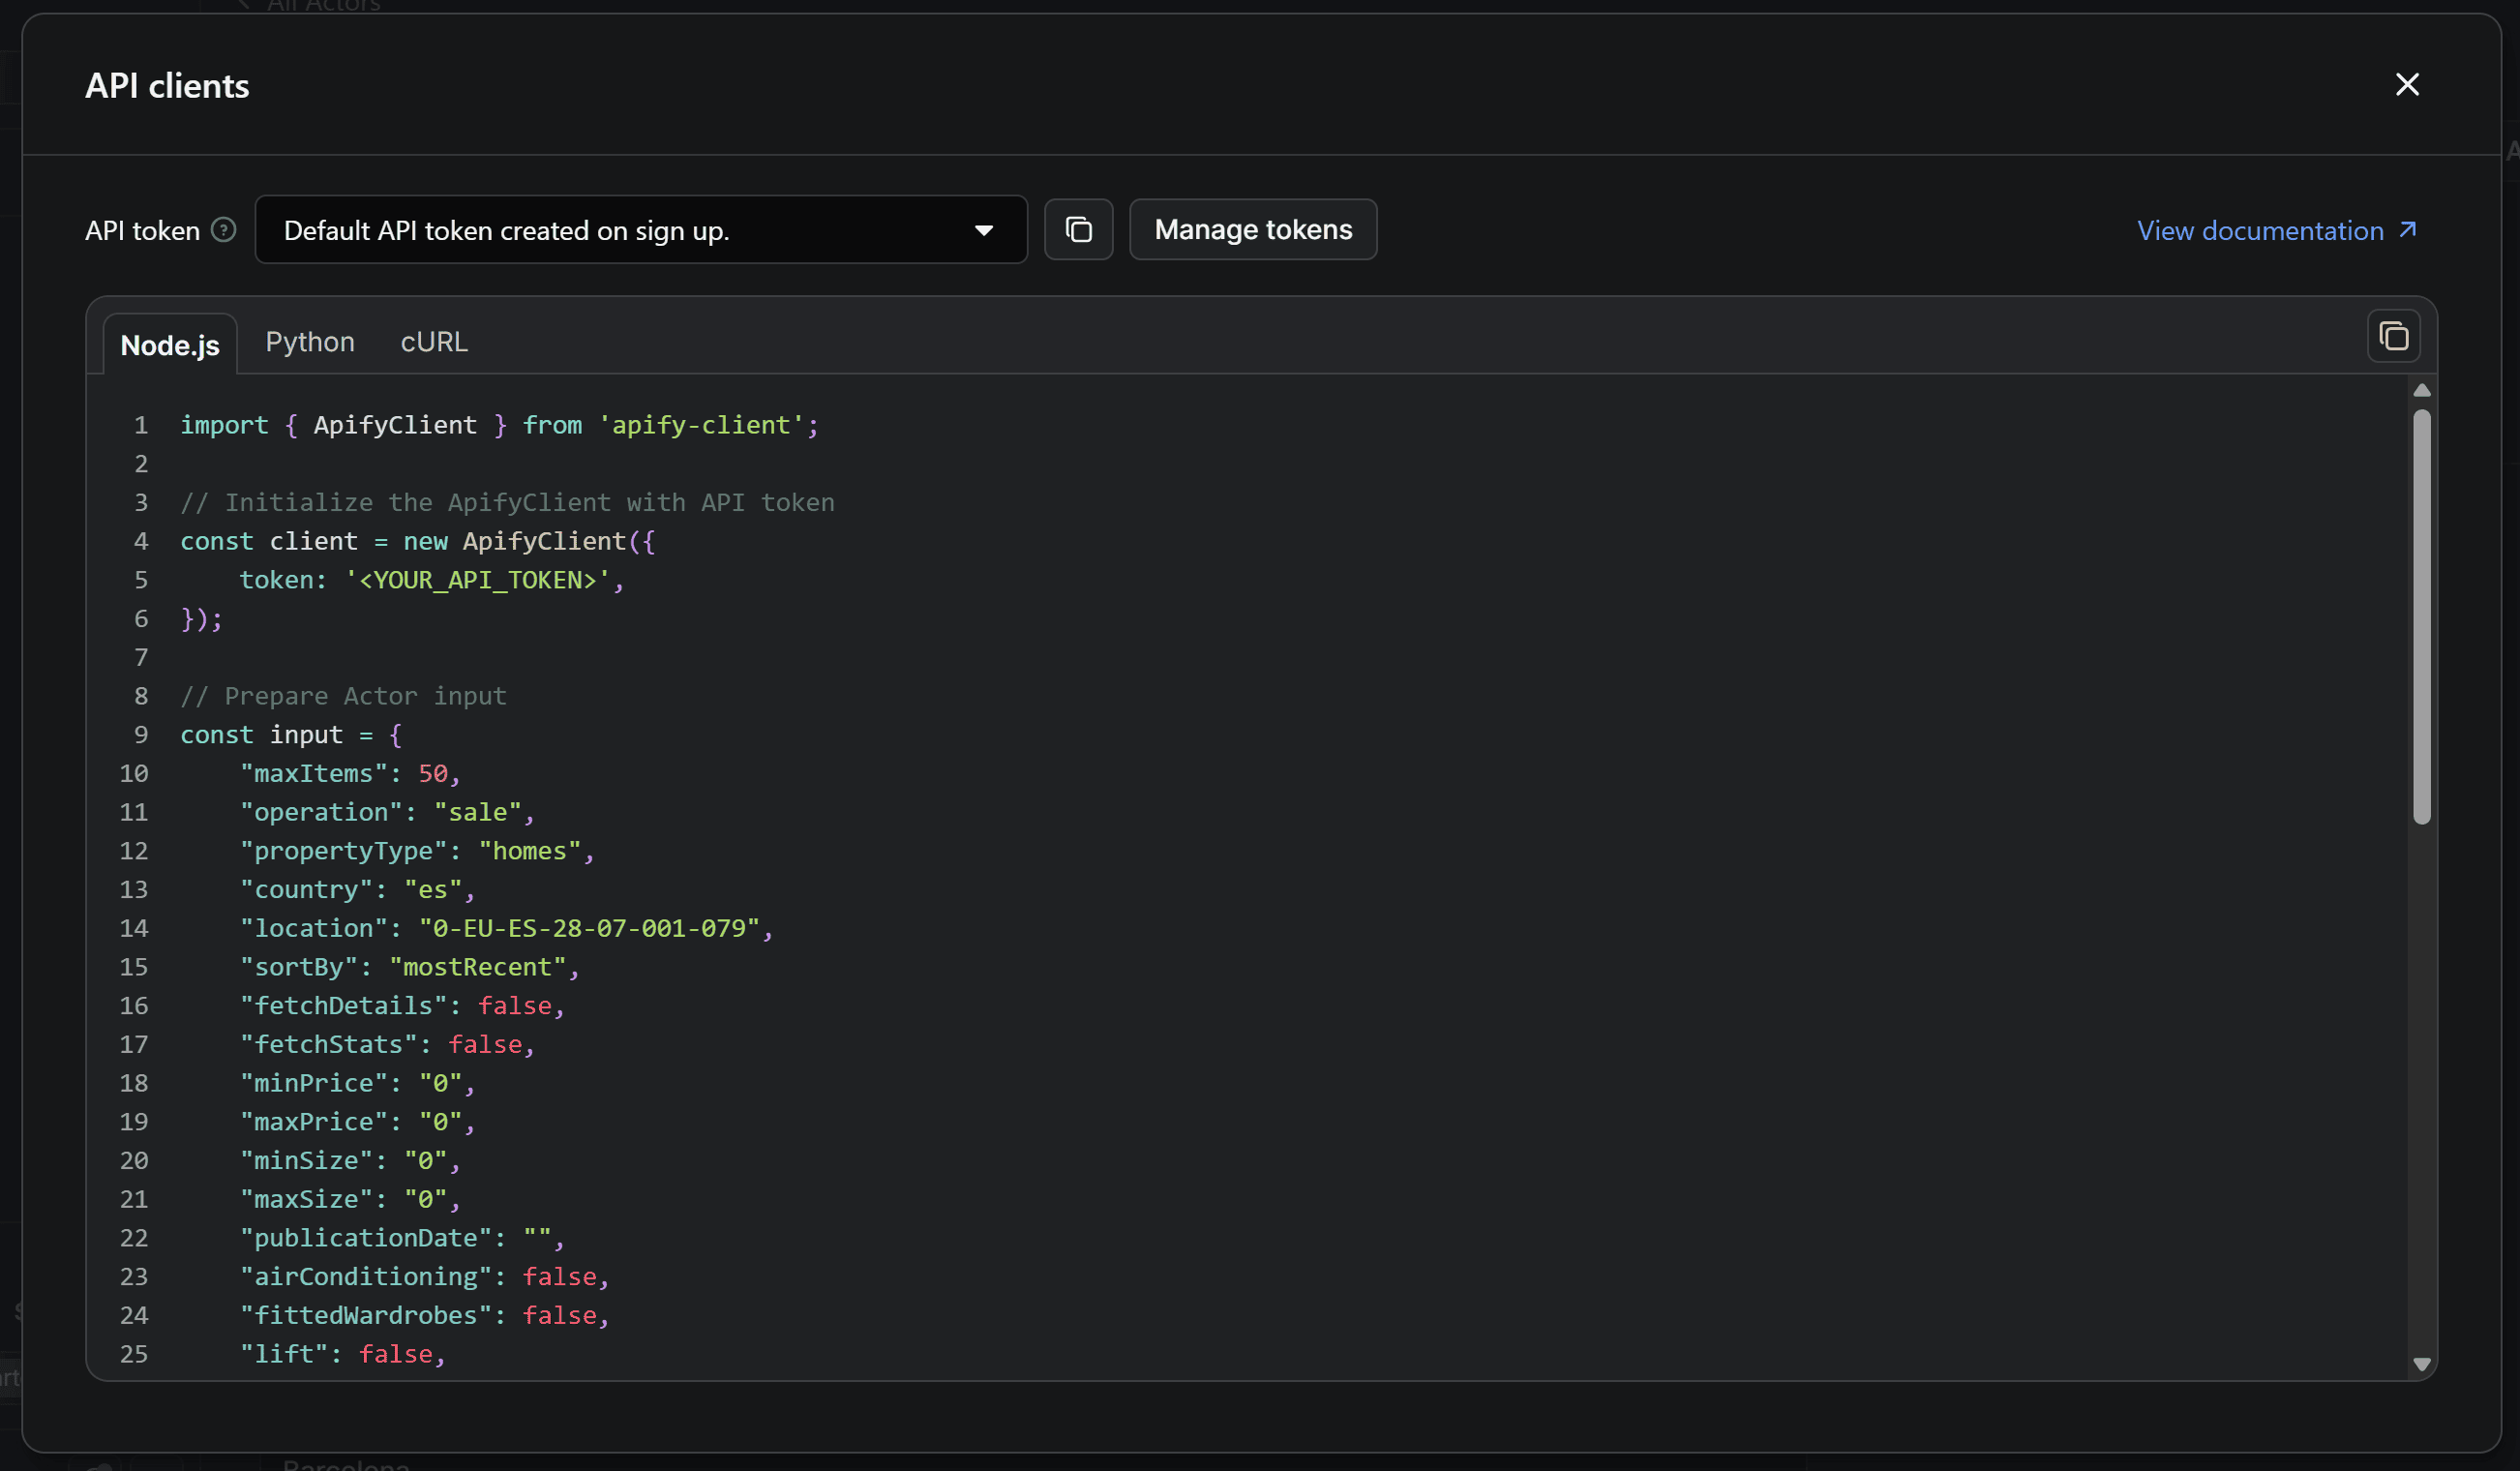
Task: Open the View documentation link
Action: click(x=2259, y=229)
